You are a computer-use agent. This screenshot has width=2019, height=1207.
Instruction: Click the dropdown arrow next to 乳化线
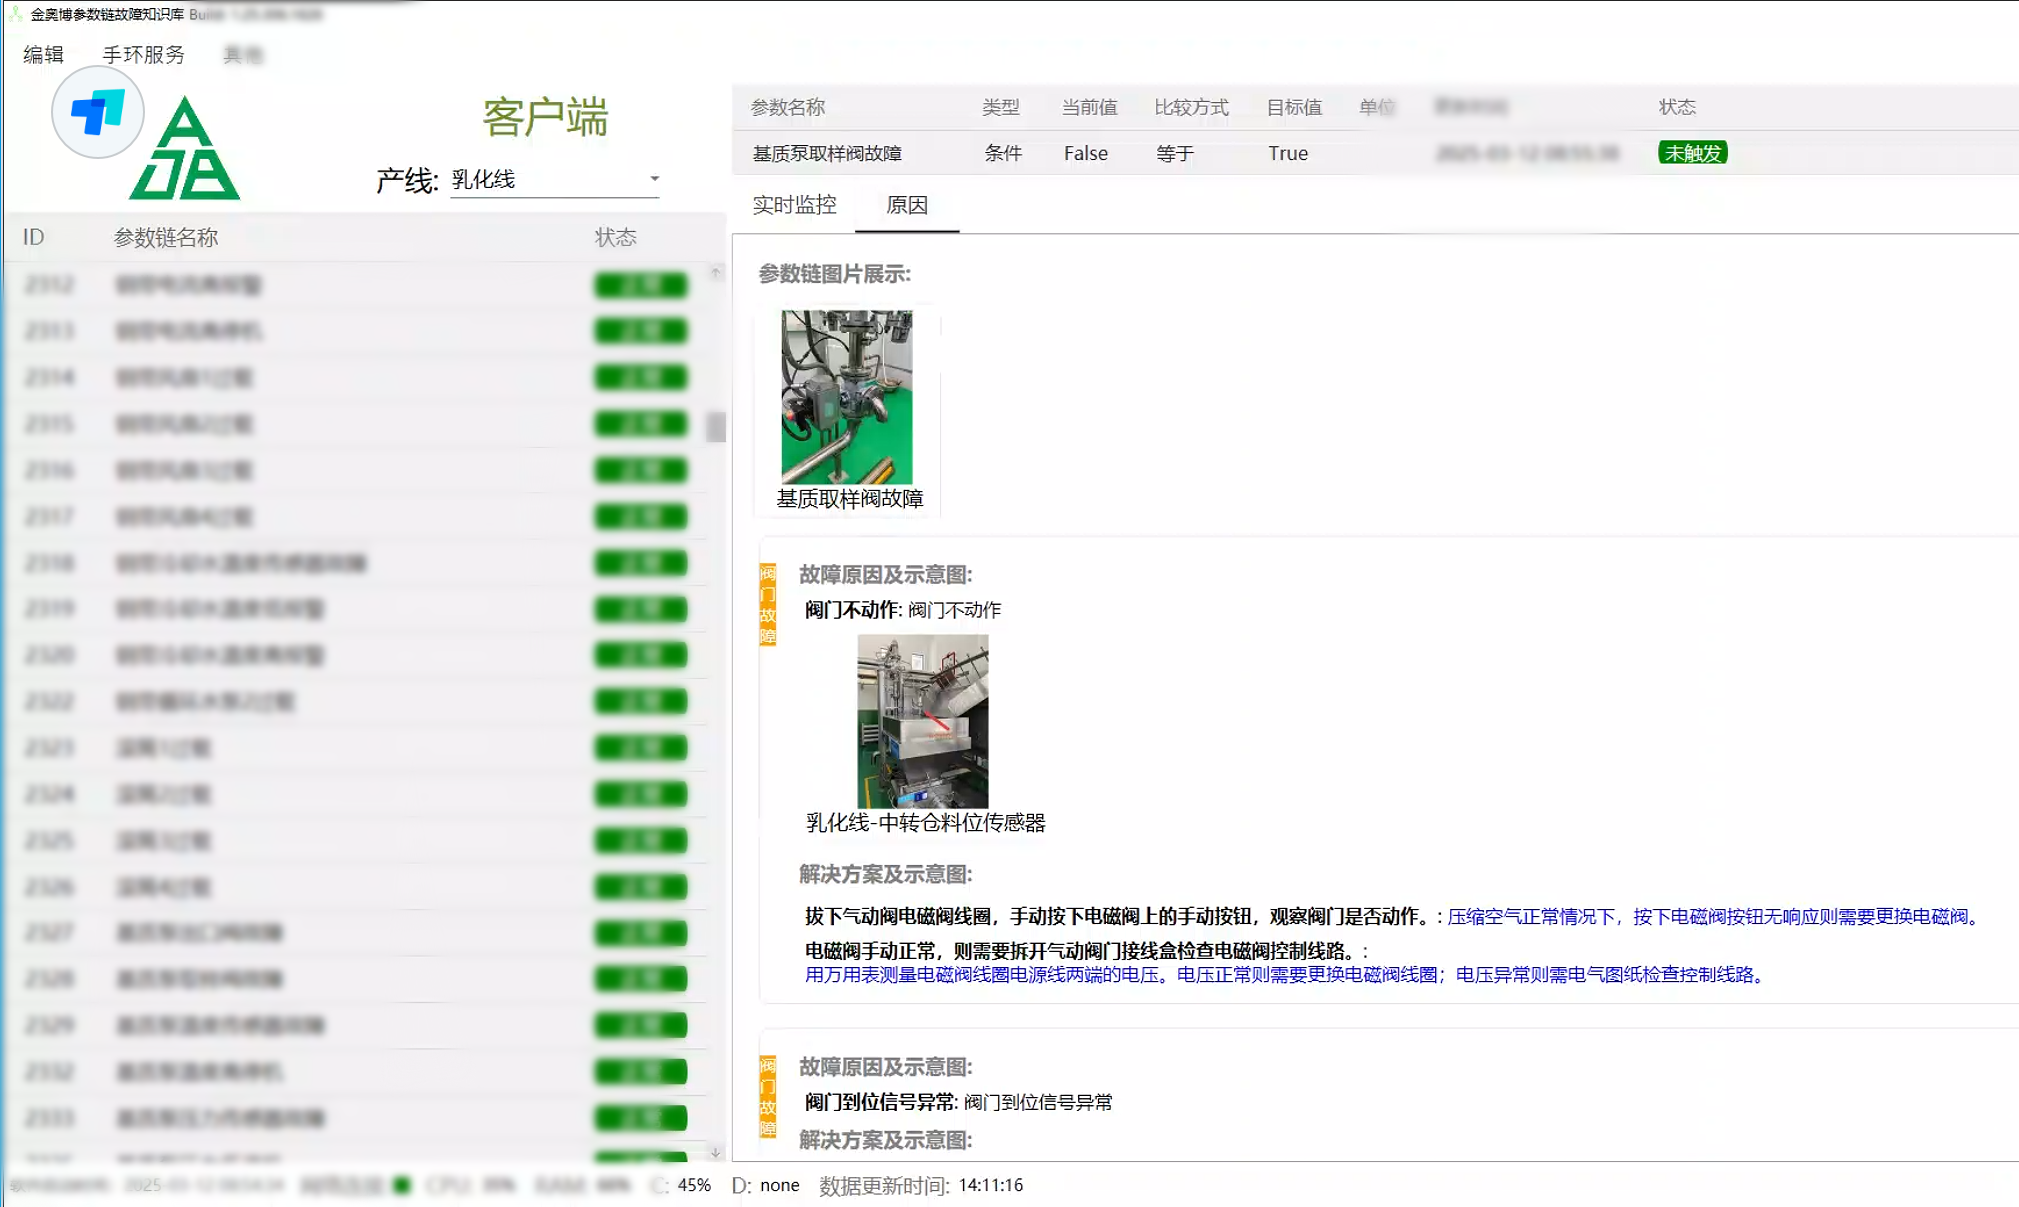654,178
